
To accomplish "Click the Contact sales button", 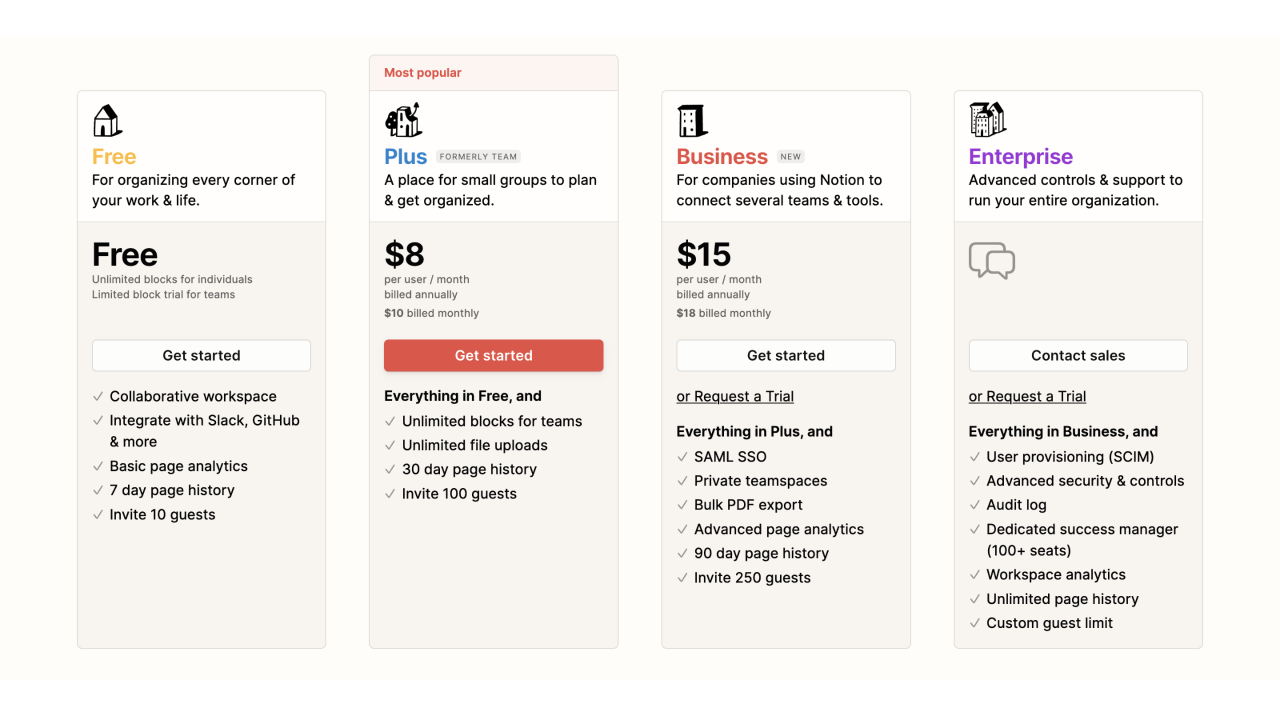I will click(x=1078, y=356).
